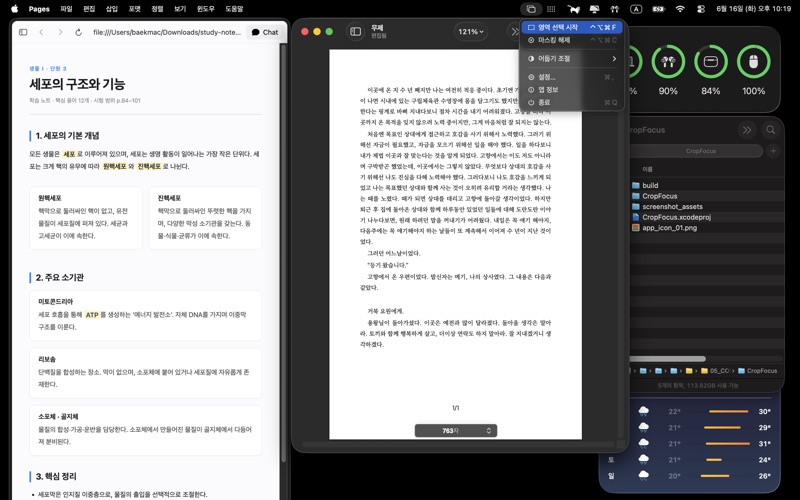
Task: Click the file:///Users/baekmac address field
Action: [167, 32]
